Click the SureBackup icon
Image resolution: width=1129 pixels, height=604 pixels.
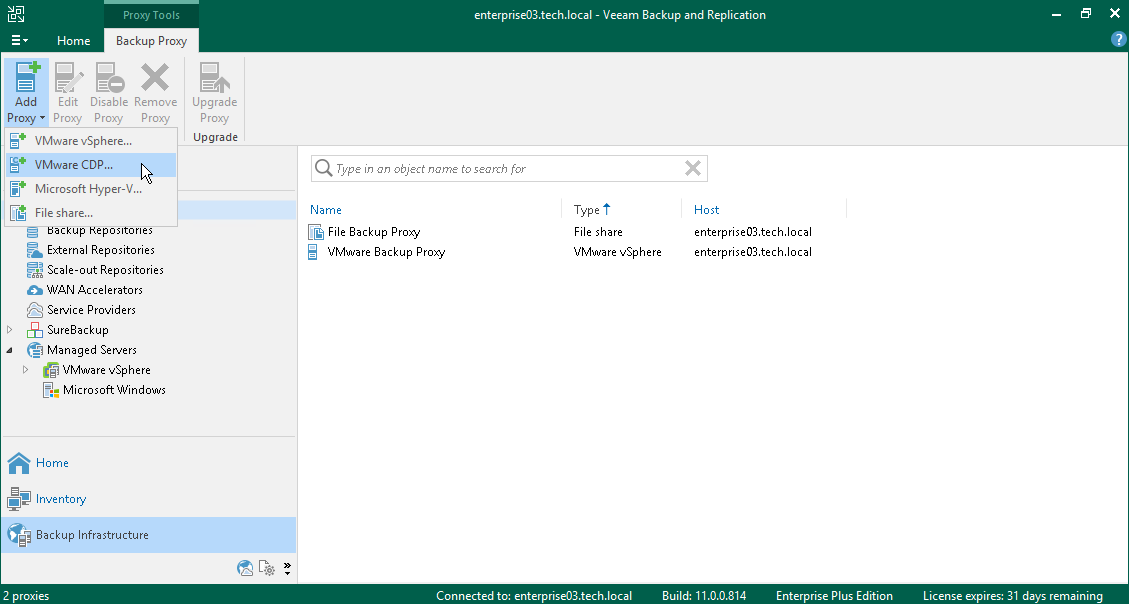(35, 330)
